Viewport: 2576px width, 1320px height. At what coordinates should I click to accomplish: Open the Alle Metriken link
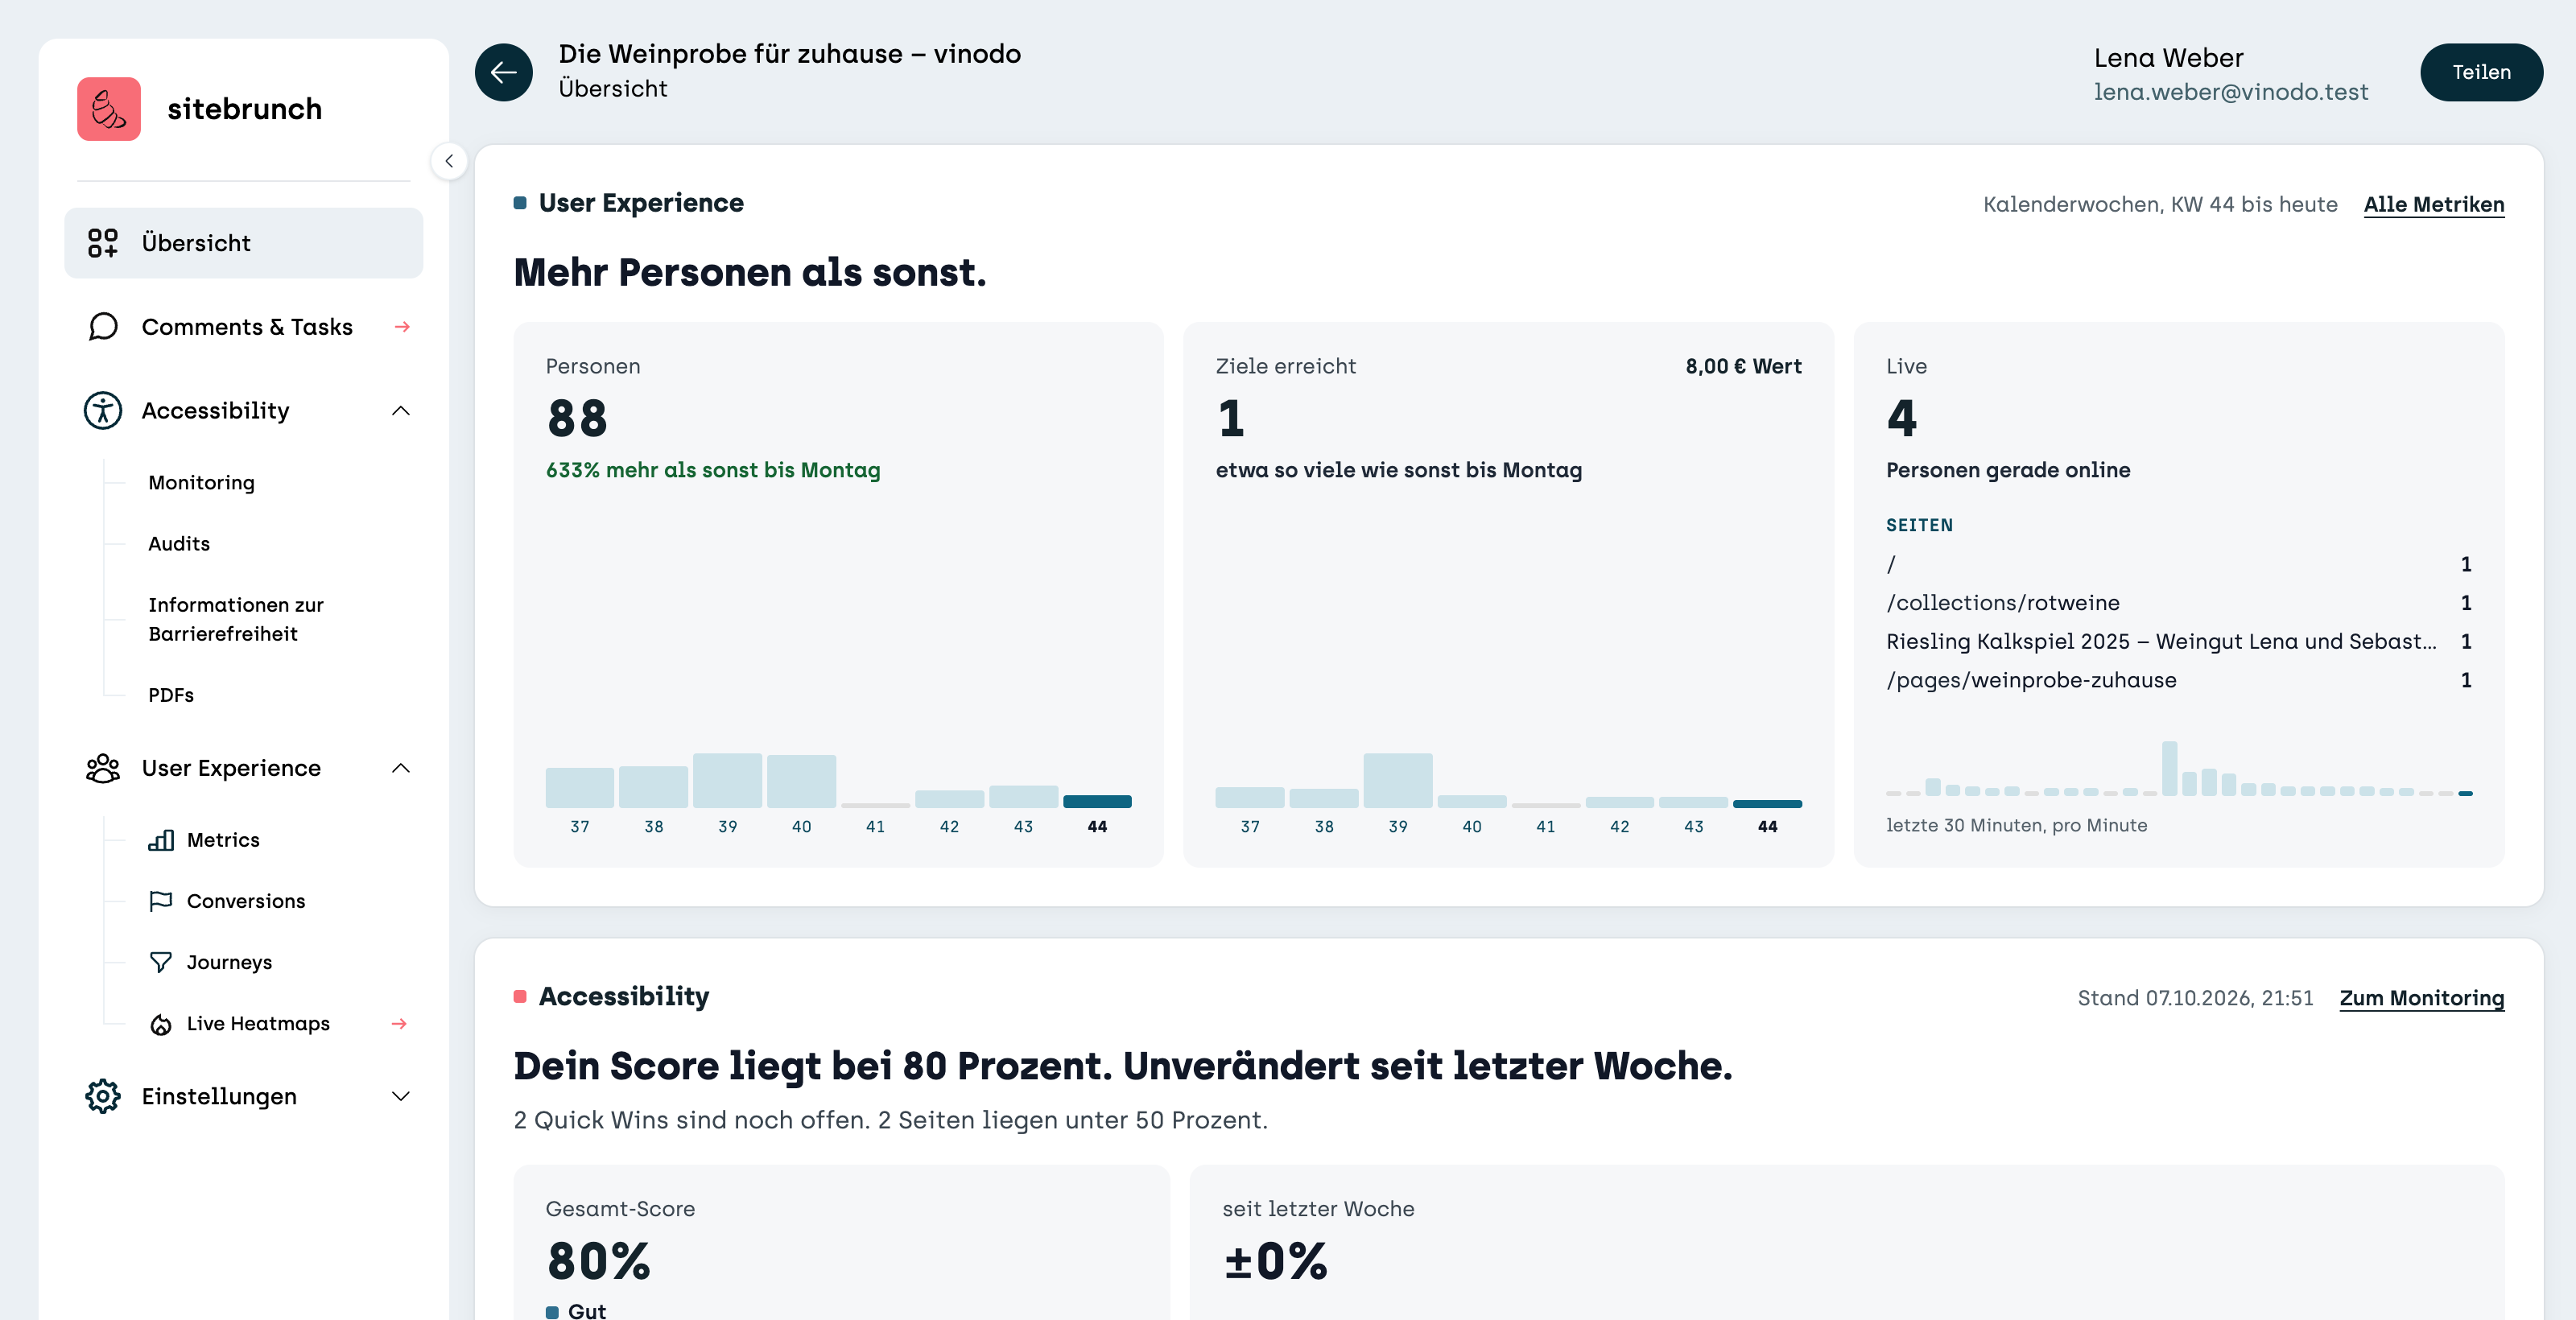2434,204
